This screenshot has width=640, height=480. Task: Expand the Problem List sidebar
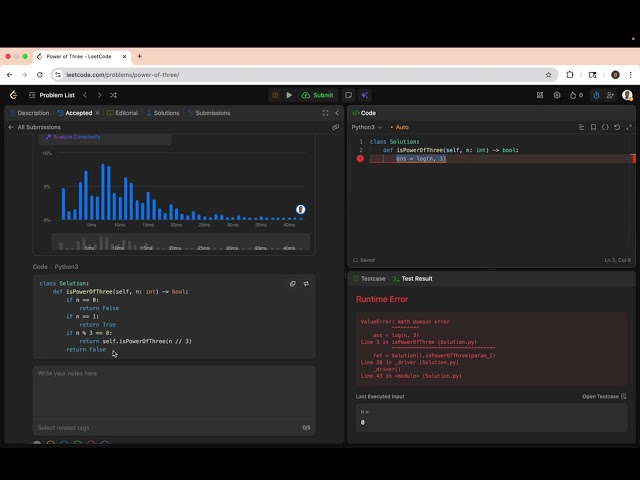pyautogui.click(x=52, y=95)
